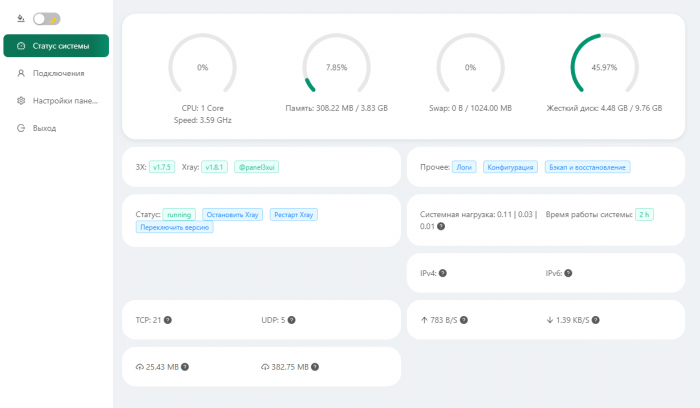Screen dimensions: 700x408
Task: Click the hard disk usage progress ring
Action: click(604, 67)
